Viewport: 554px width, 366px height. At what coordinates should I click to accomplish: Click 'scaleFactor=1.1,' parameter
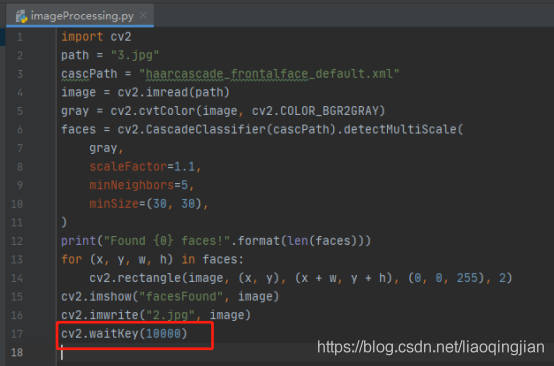point(145,167)
